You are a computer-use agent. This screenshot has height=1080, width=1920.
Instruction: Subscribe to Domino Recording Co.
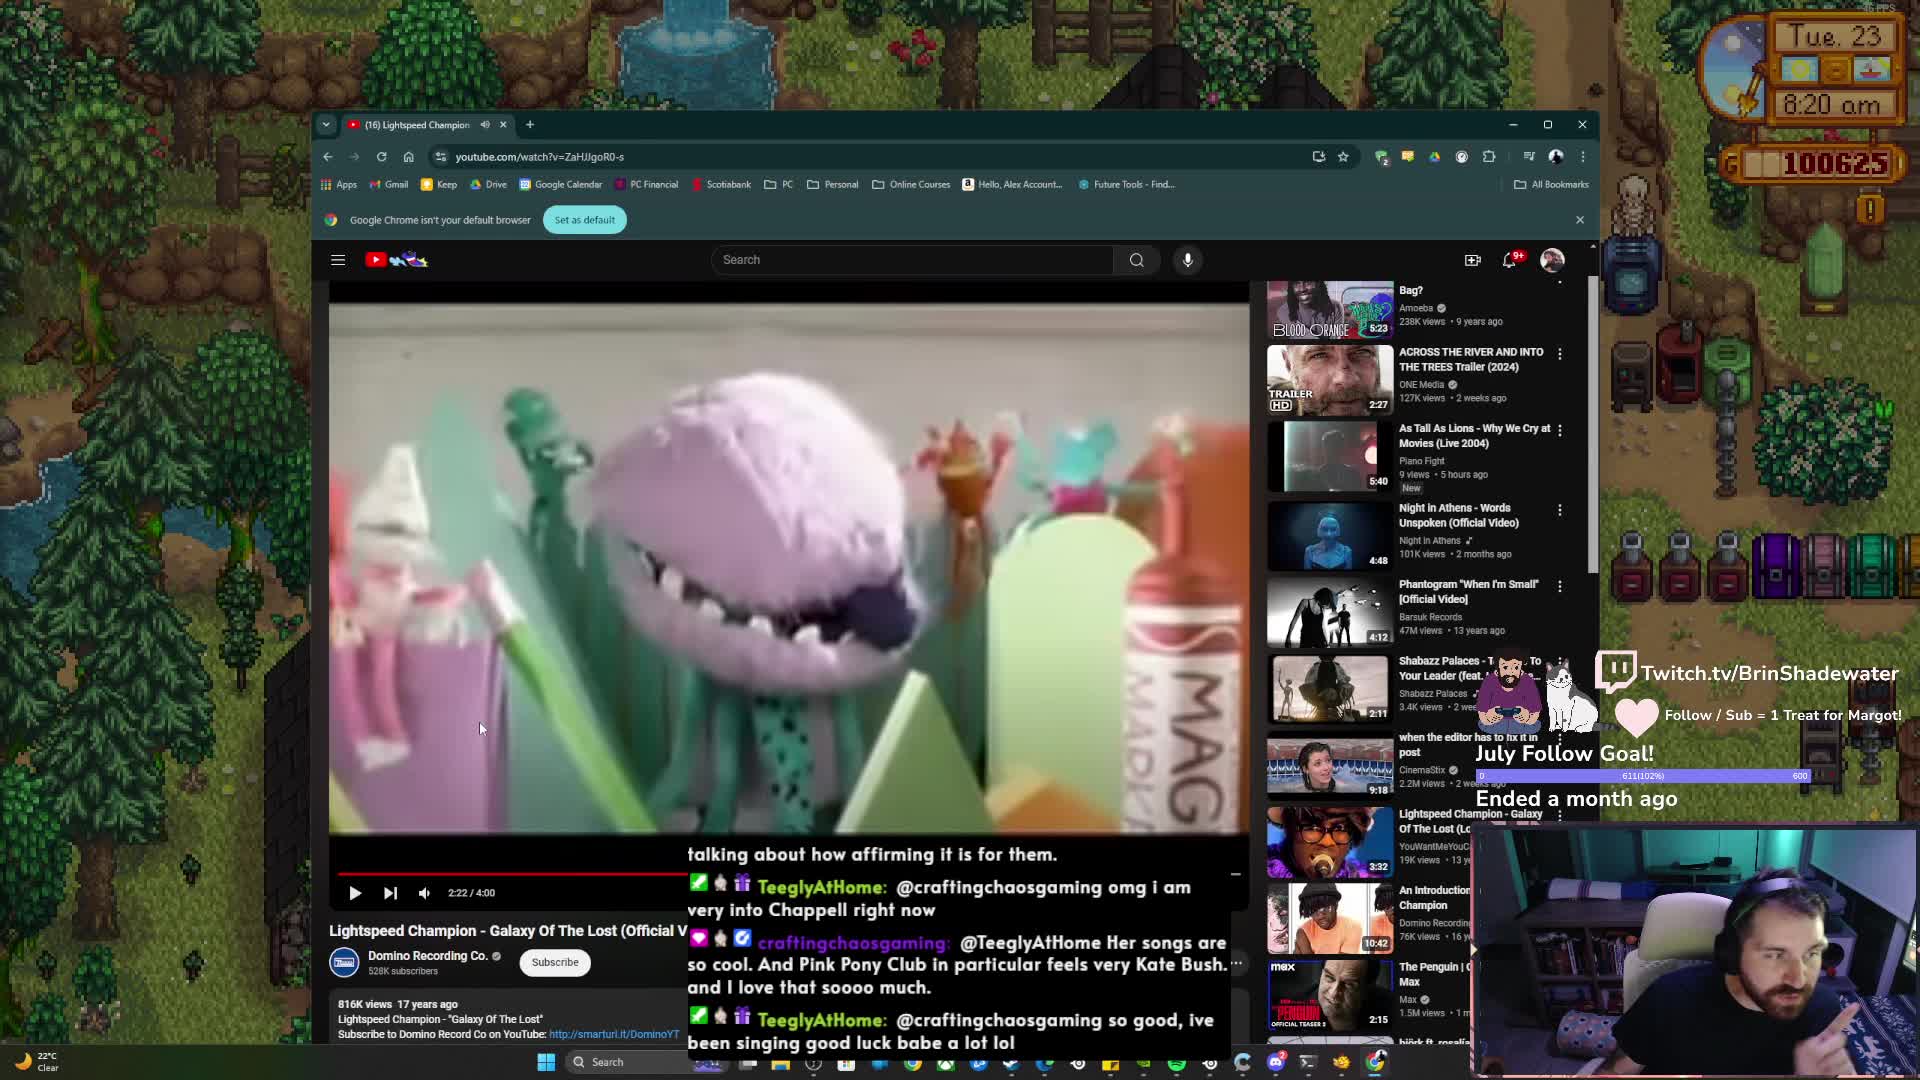coord(555,963)
